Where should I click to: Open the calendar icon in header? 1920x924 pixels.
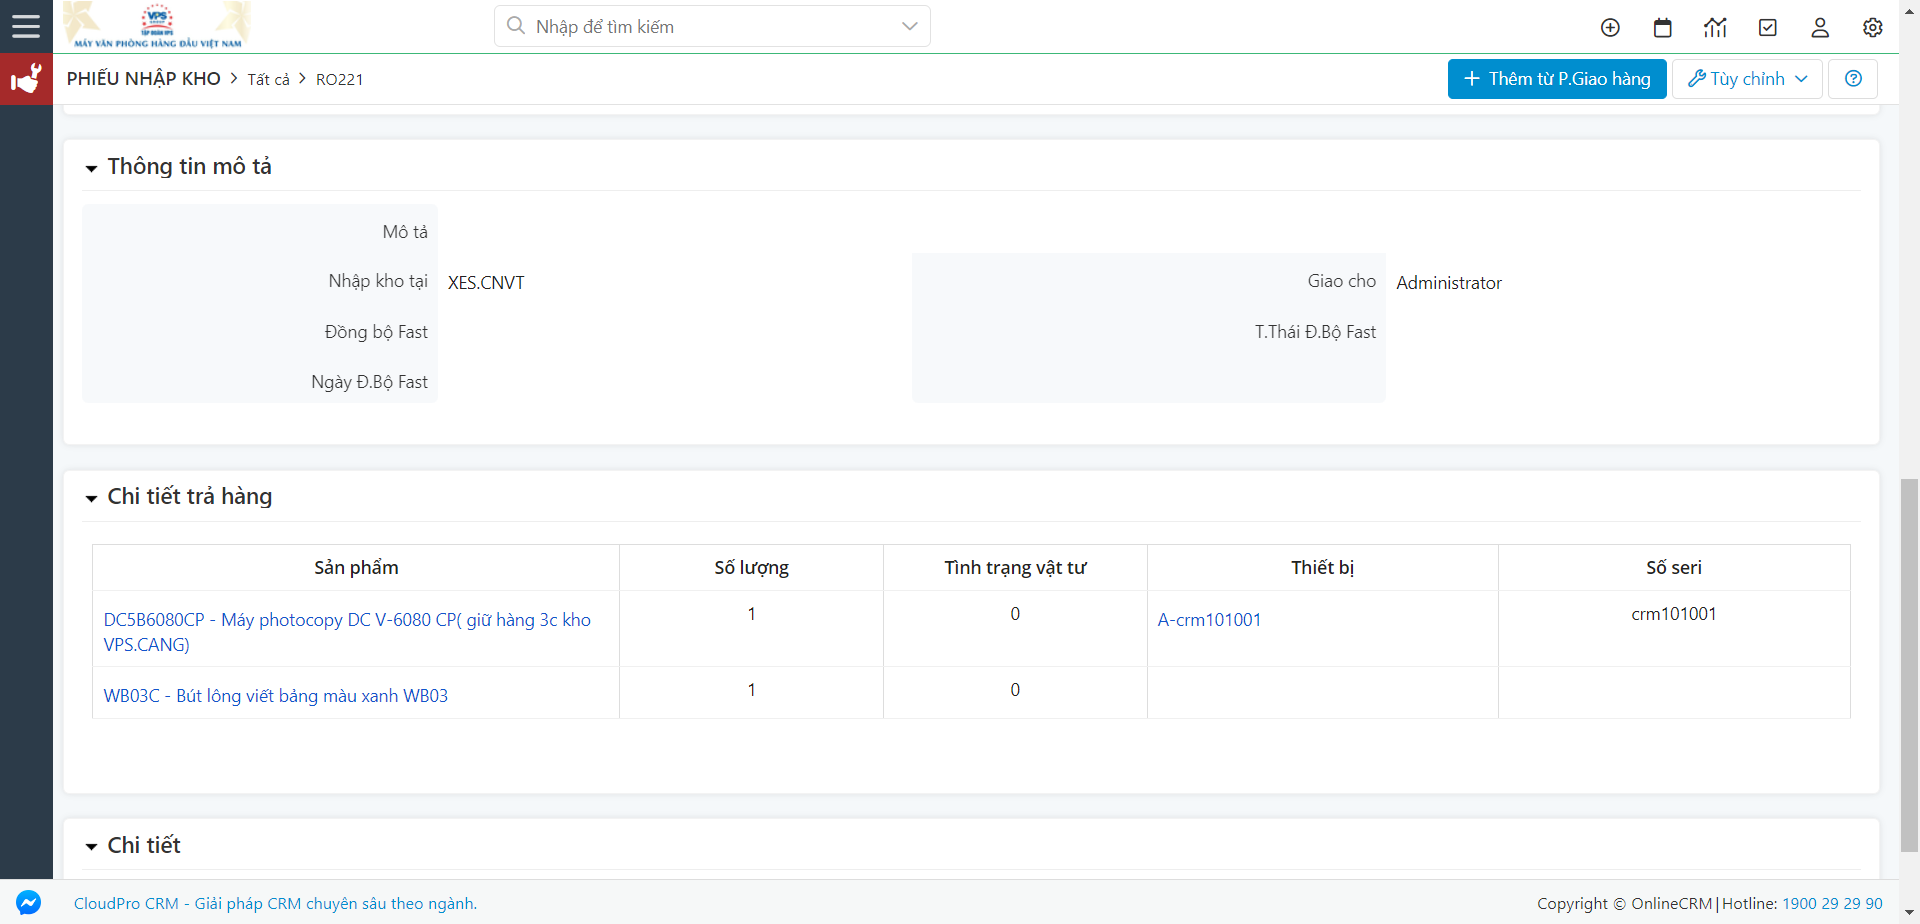pos(1663,28)
